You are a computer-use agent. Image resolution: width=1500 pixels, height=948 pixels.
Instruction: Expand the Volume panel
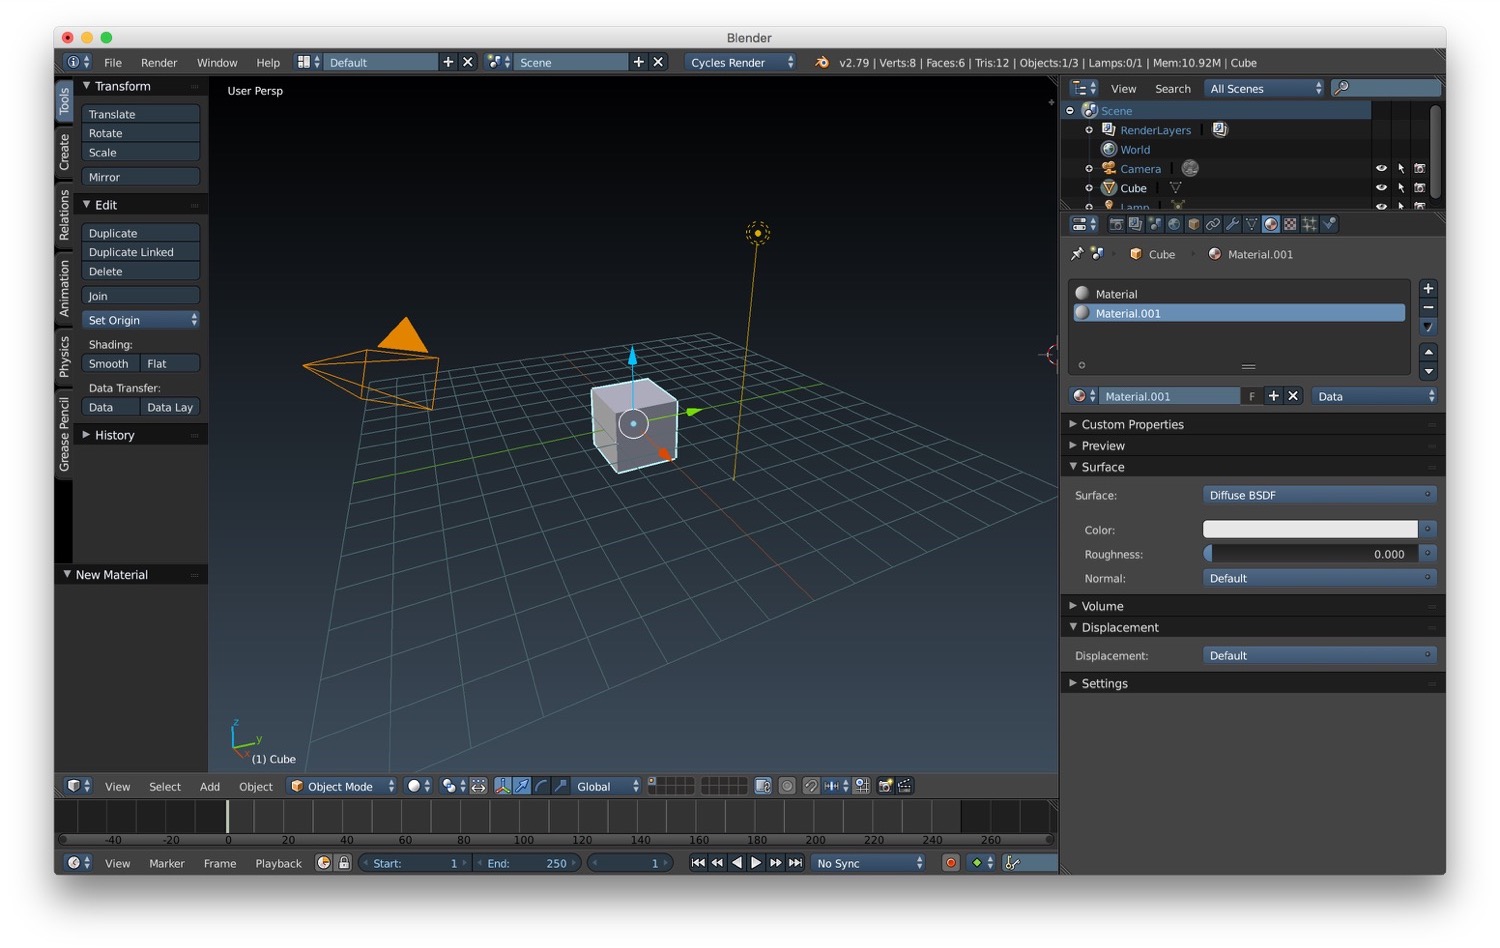tap(1102, 606)
